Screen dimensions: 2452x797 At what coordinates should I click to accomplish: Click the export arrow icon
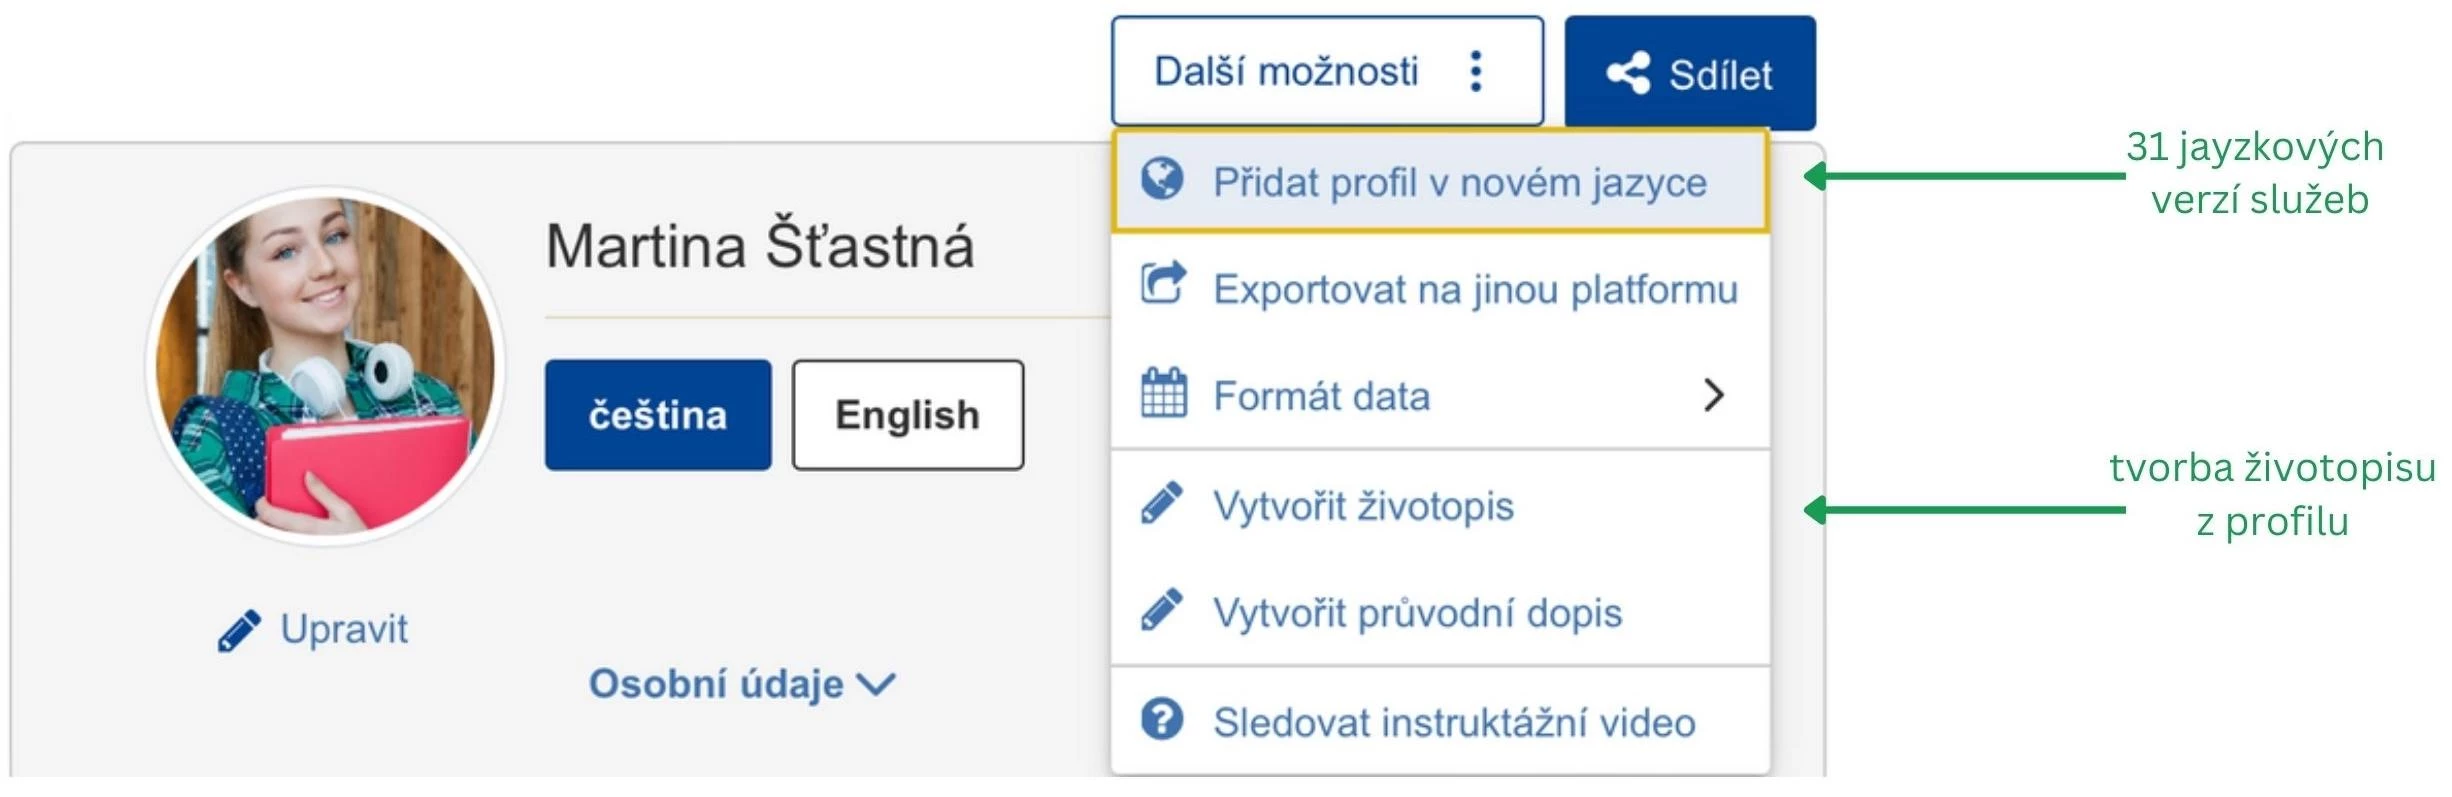(x=1163, y=283)
